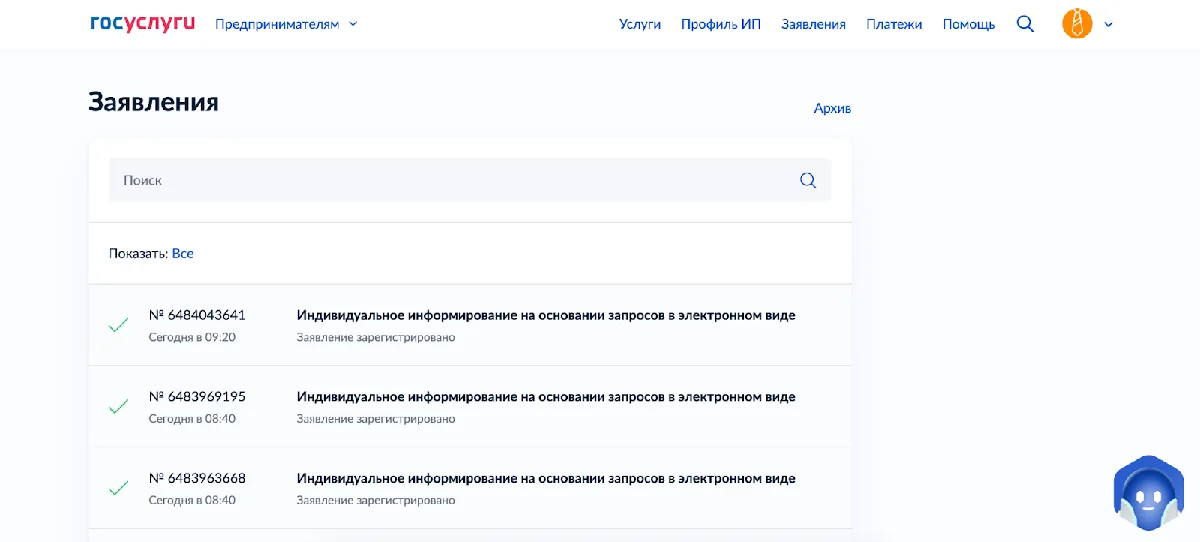This screenshot has height=542, width=1200.
Task: Open Платежи menu item
Action: (895, 24)
